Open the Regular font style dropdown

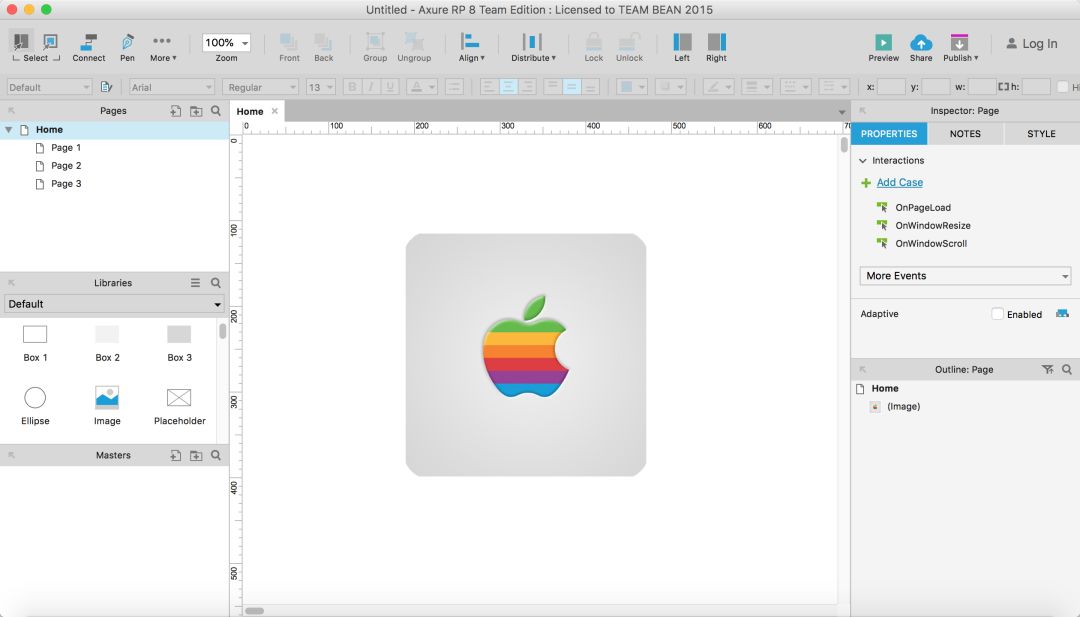pyautogui.click(x=260, y=87)
